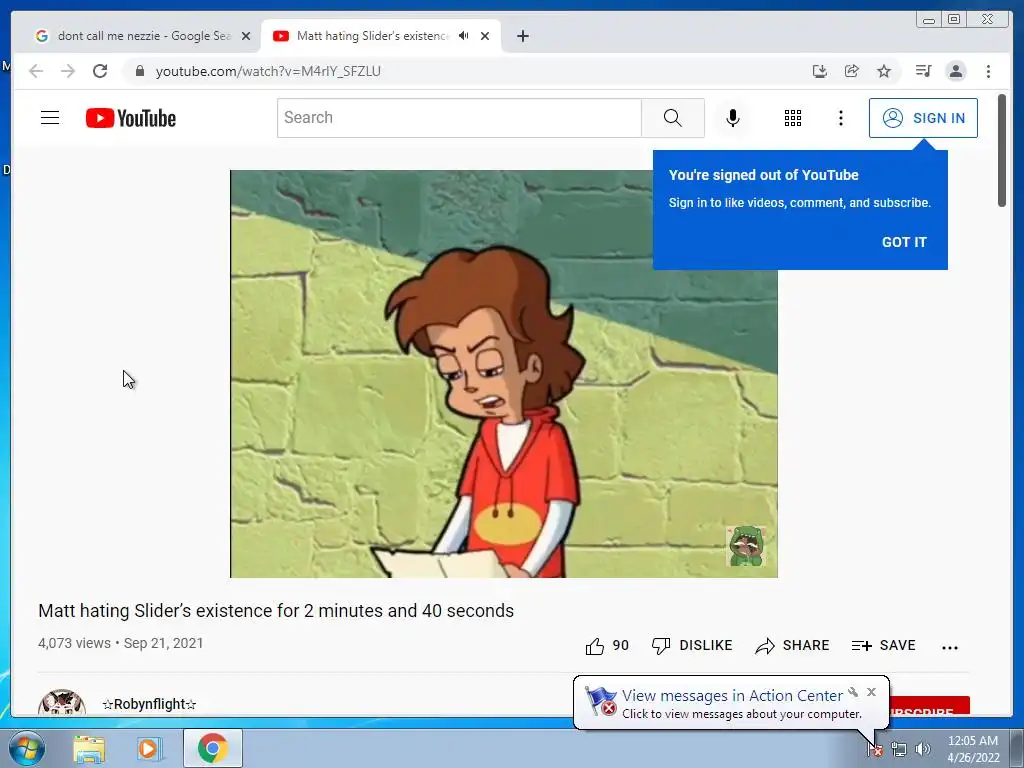This screenshot has width=1024, height=768.
Task: Open more actions ellipsis under video
Action: (950, 647)
